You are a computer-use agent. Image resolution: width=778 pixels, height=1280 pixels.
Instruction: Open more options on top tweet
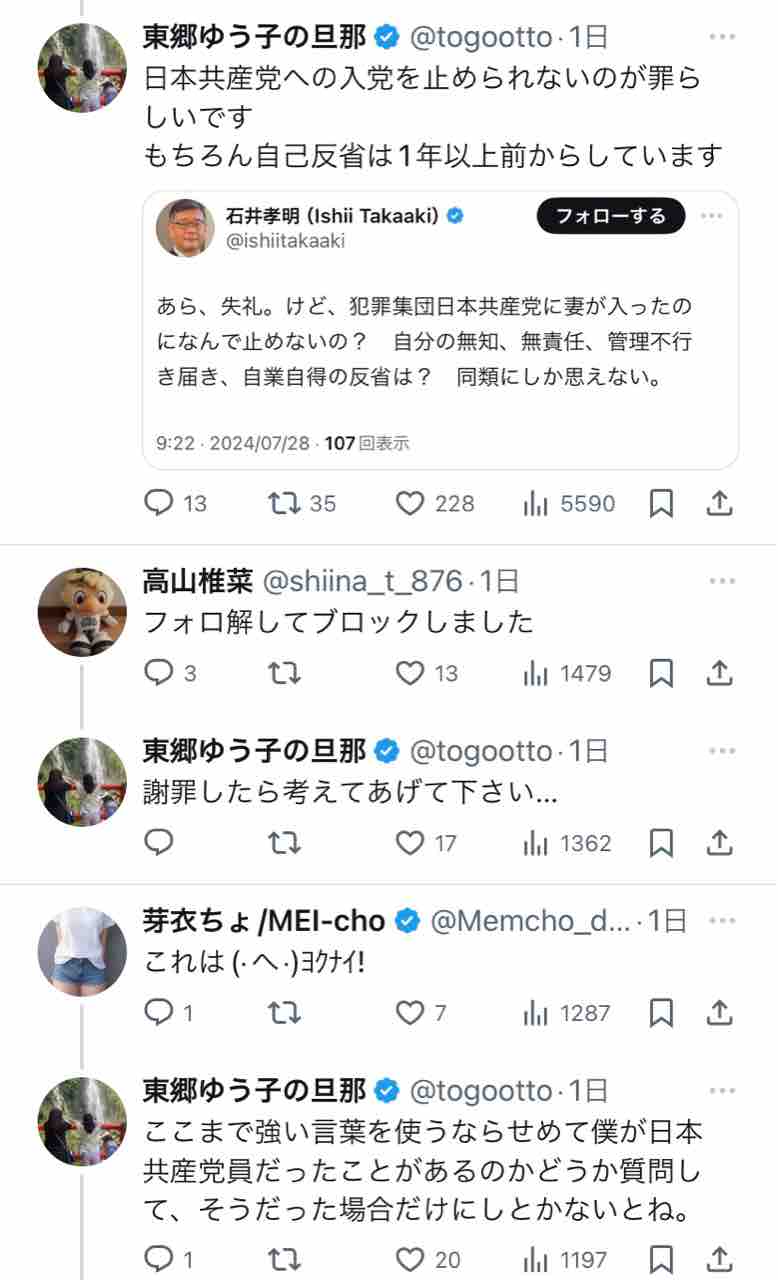(722, 38)
